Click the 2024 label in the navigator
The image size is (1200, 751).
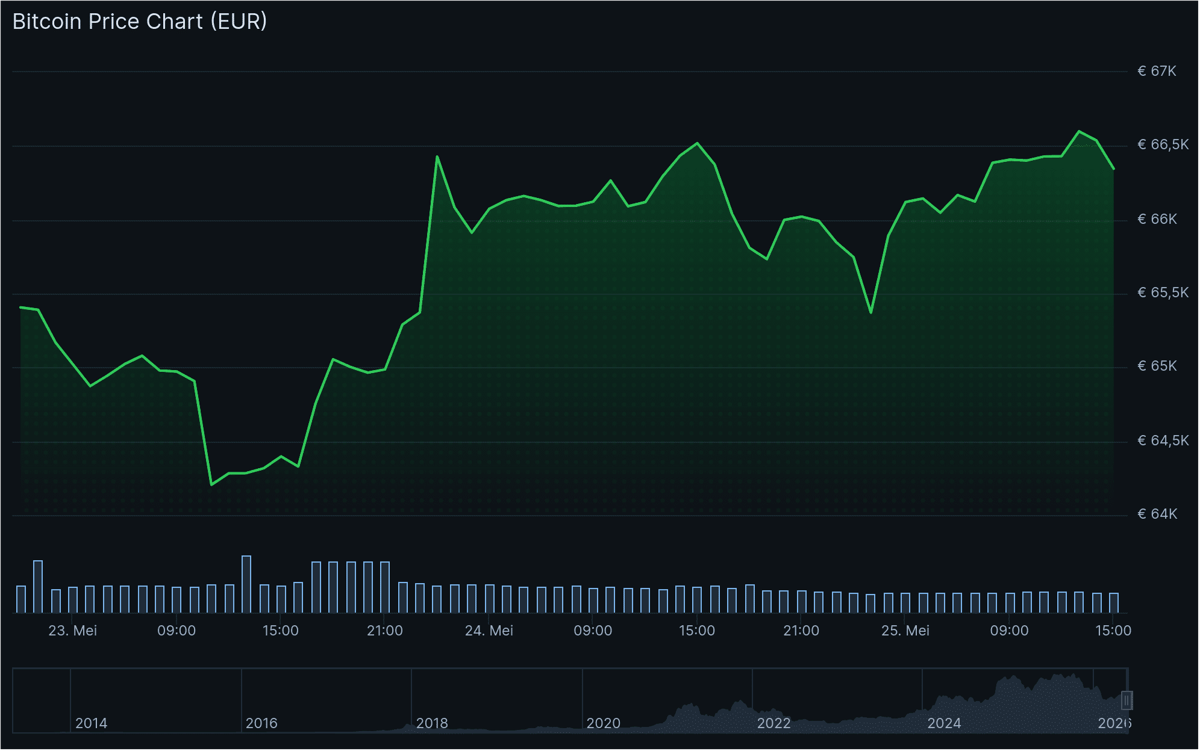(x=944, y=723)
